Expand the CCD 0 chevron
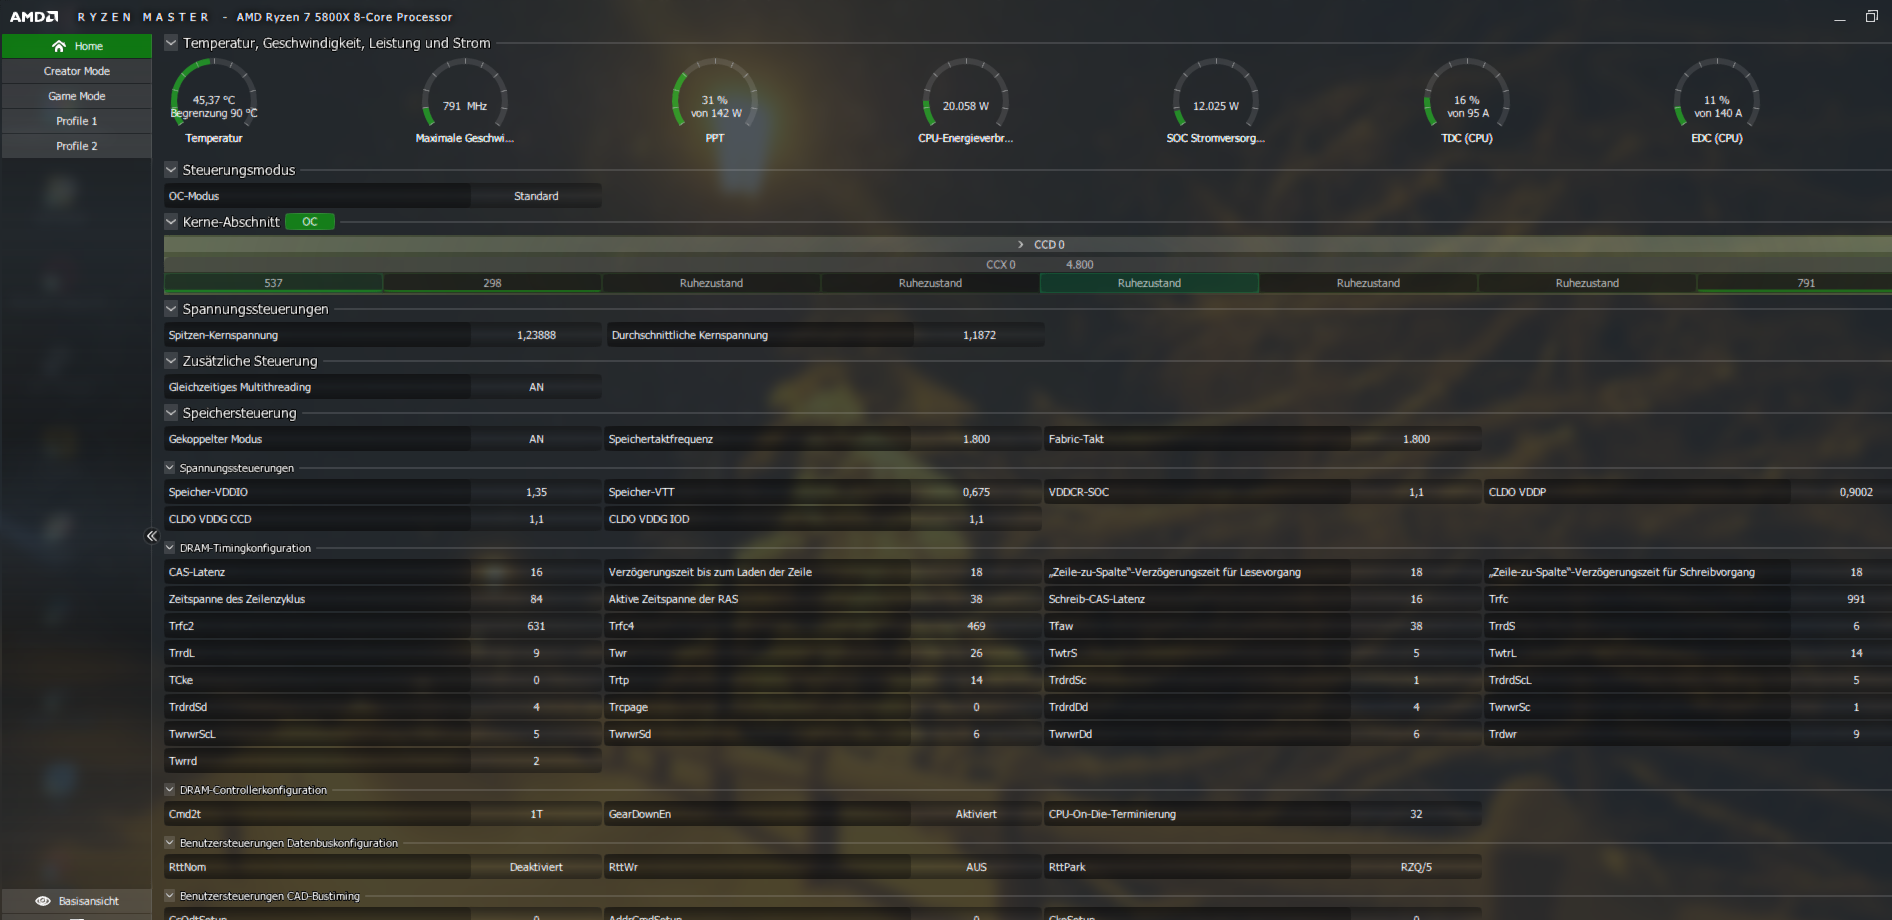This screenshot has height=920, width=1892. point(1021,245)
